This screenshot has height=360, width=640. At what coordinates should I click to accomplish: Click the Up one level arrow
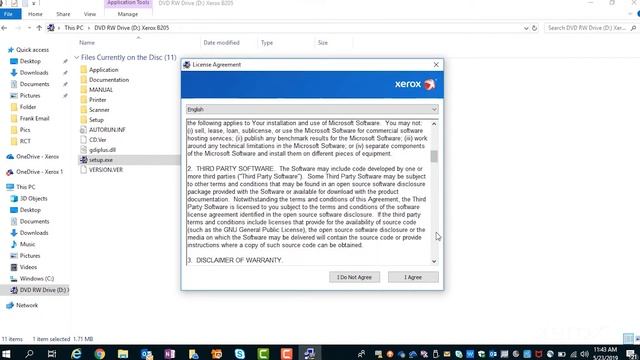[39, 28]
